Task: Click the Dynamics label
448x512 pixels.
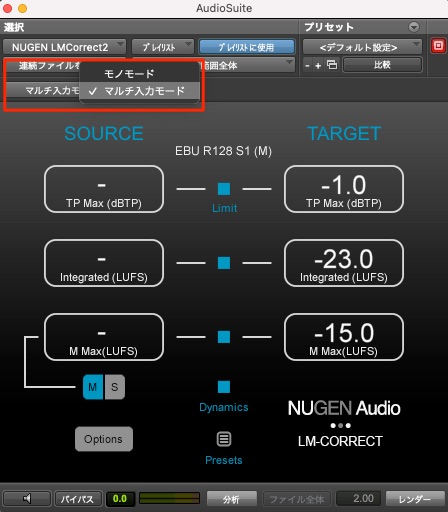Action: (x=224, y=407)
